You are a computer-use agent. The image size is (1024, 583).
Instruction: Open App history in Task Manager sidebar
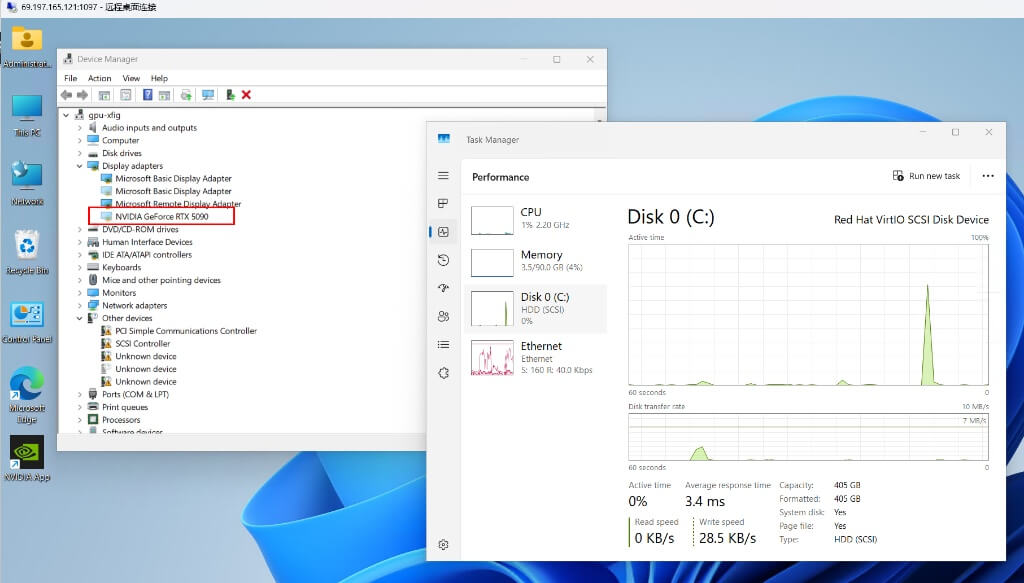pyautogui.click(x=443, y=260)
